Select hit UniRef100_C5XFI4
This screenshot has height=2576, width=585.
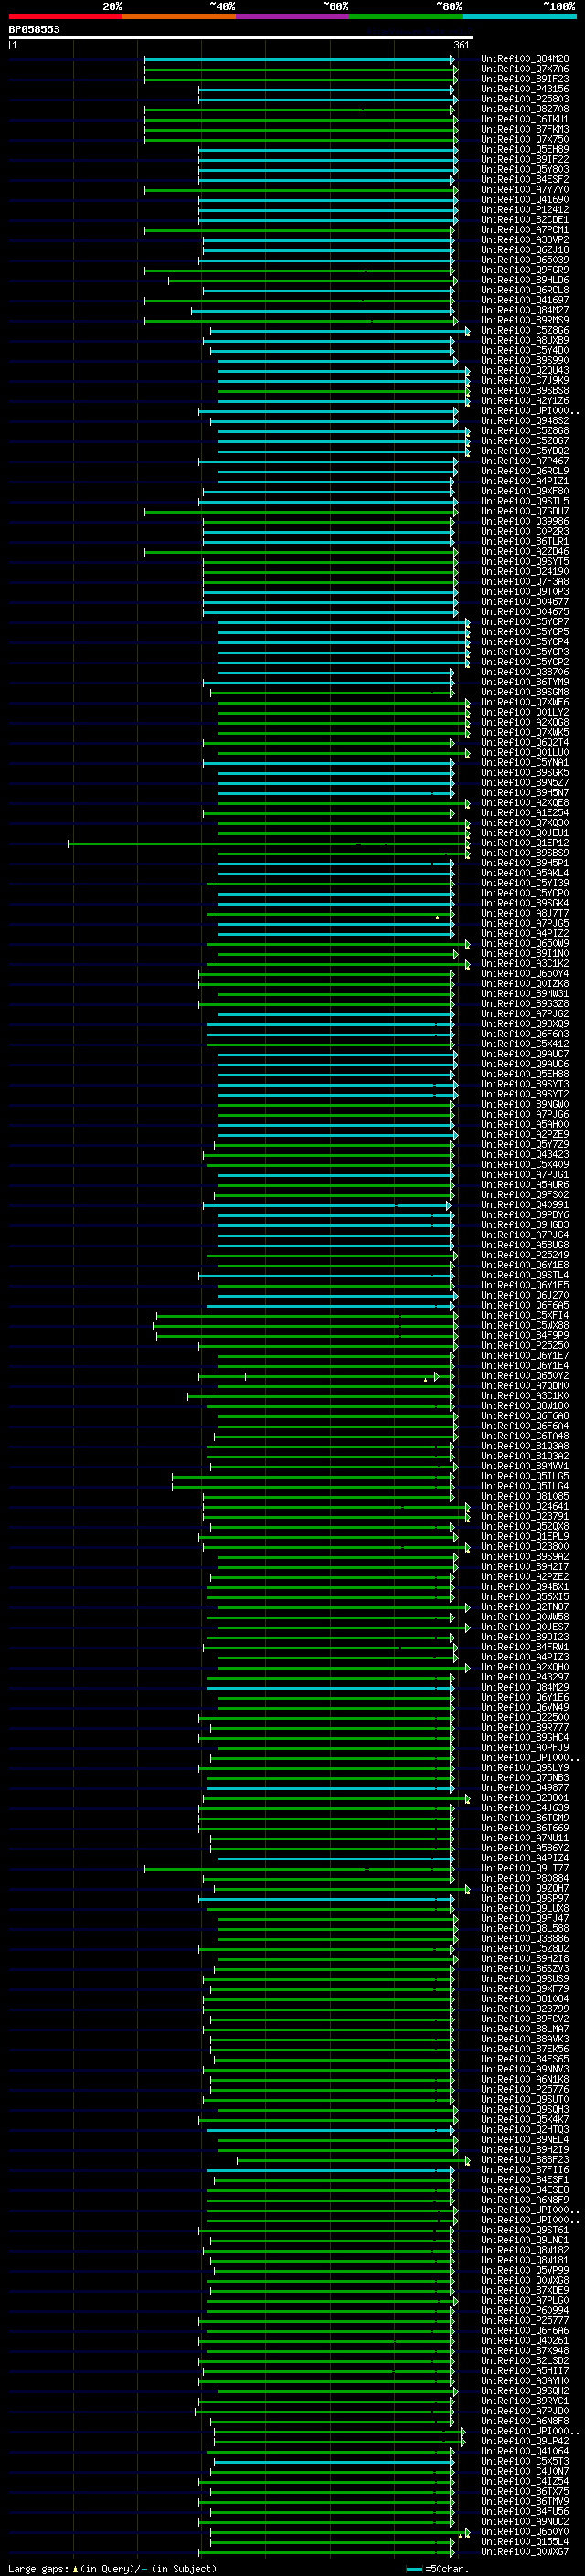525,1315
